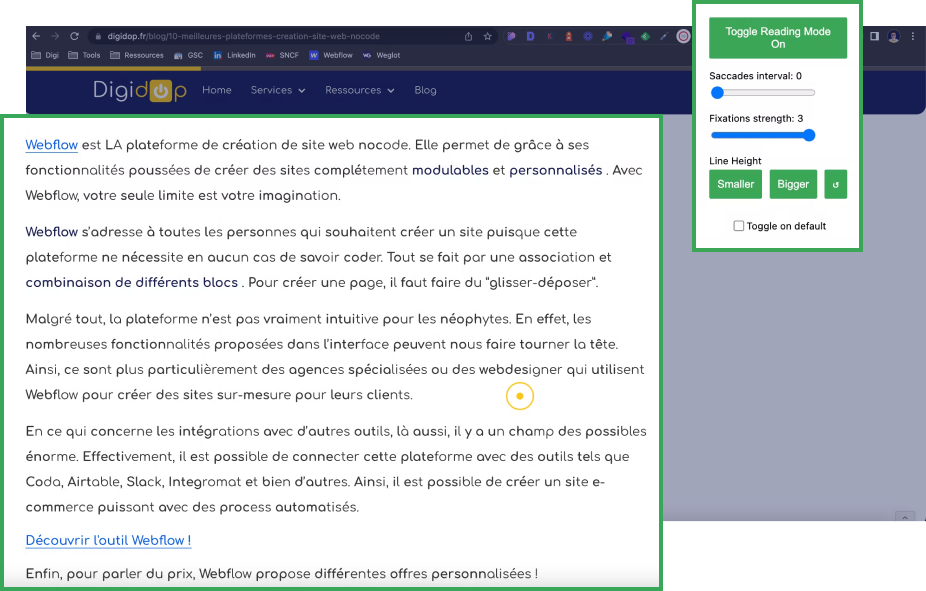
Task: Open the LinkedIn bookmark
Action: coord(234,55)
